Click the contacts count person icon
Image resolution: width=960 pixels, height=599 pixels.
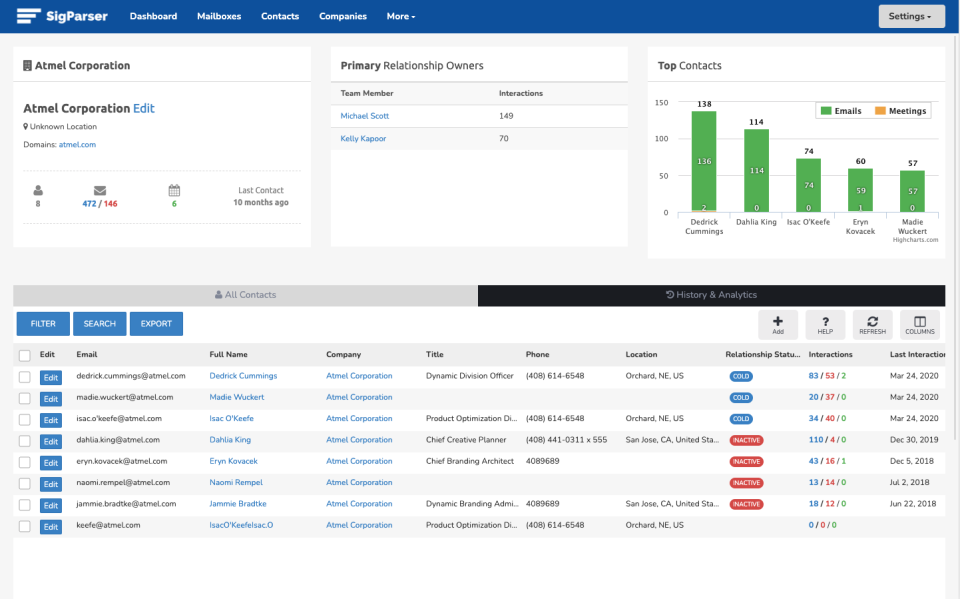pyautogui.click(x=38, y=190)
